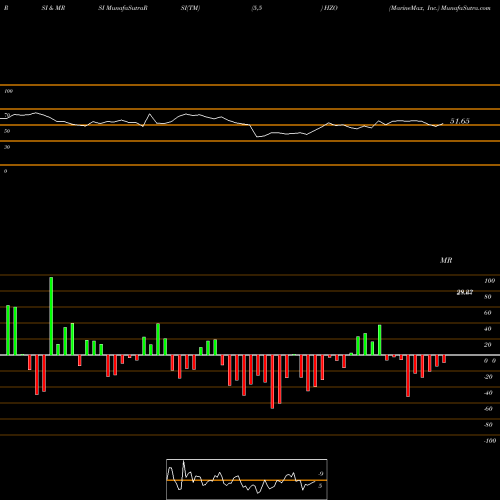Click the HZO ticker label in header

click(x=330, y=8)
